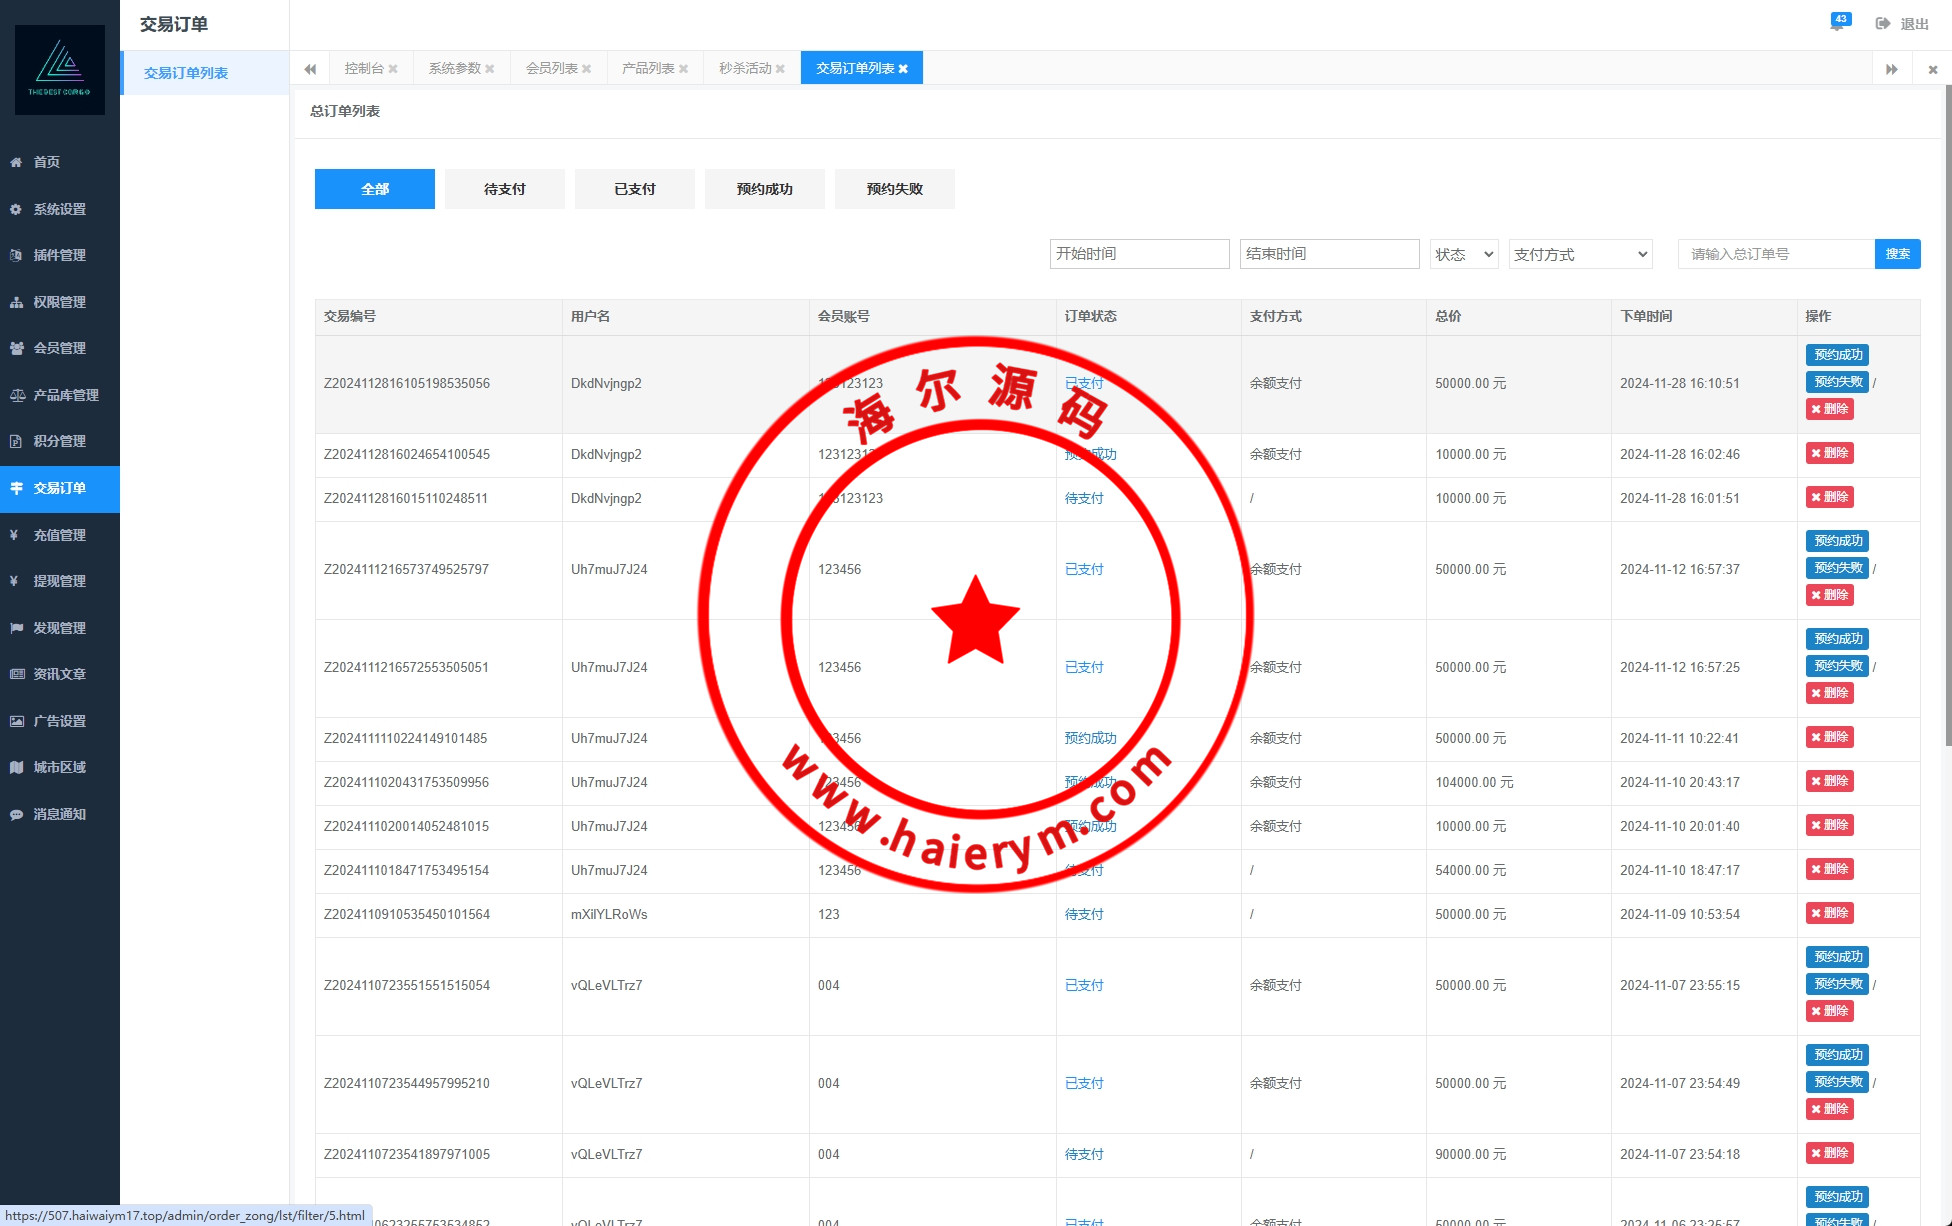The image size is (1952, 1226).
Task: Click the vertical page scrollbar
Action: [x=1947, y=415]
